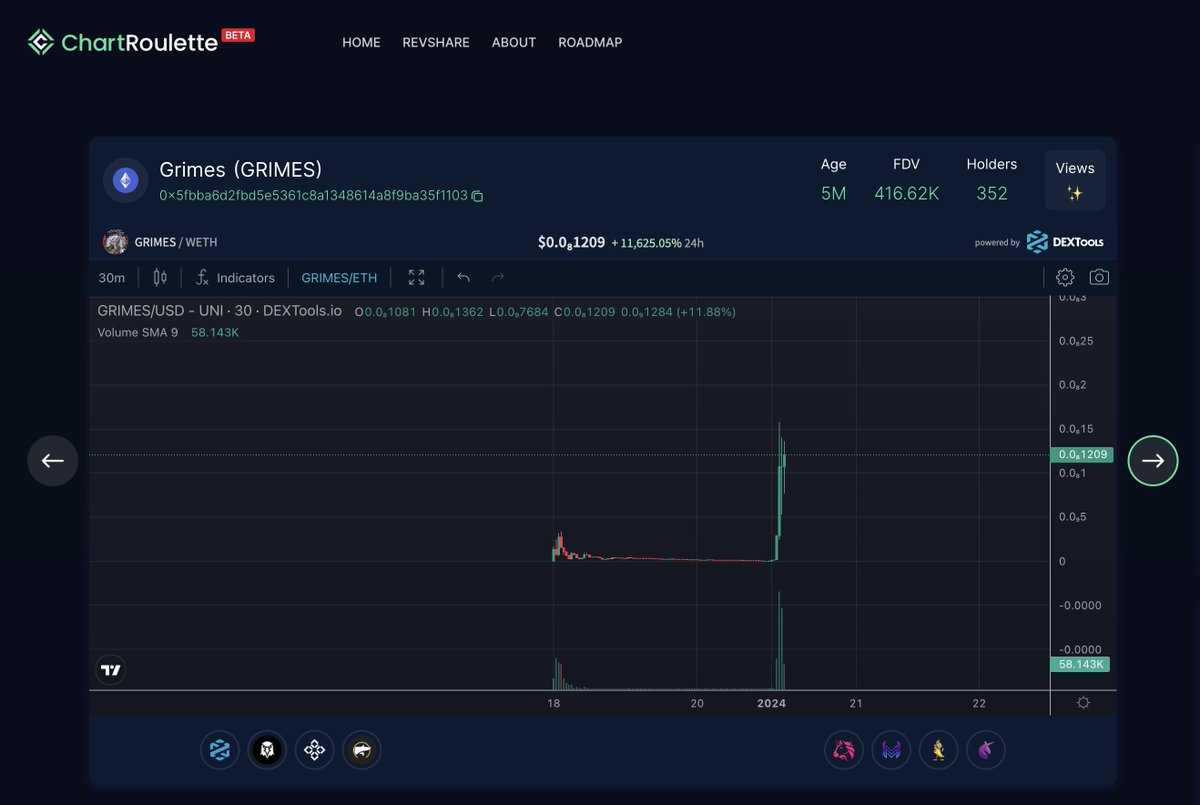Open the ROADMAP page
The image size is (1200, 805).
[590, 42]
